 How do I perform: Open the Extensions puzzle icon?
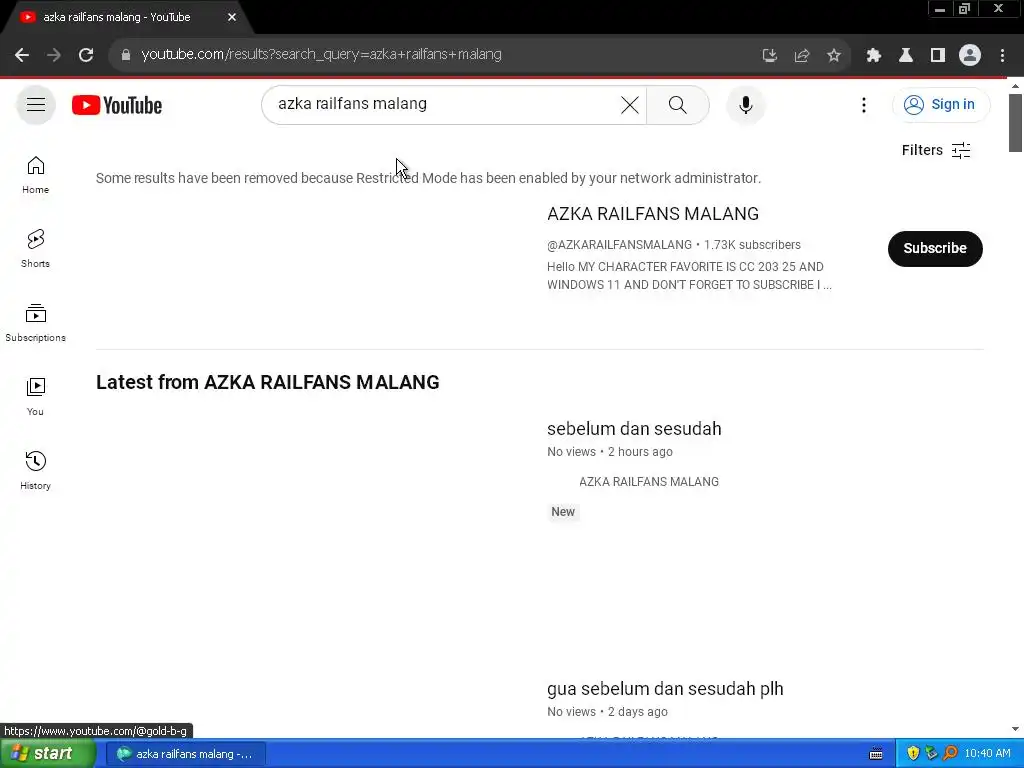(x=873, y=56)
